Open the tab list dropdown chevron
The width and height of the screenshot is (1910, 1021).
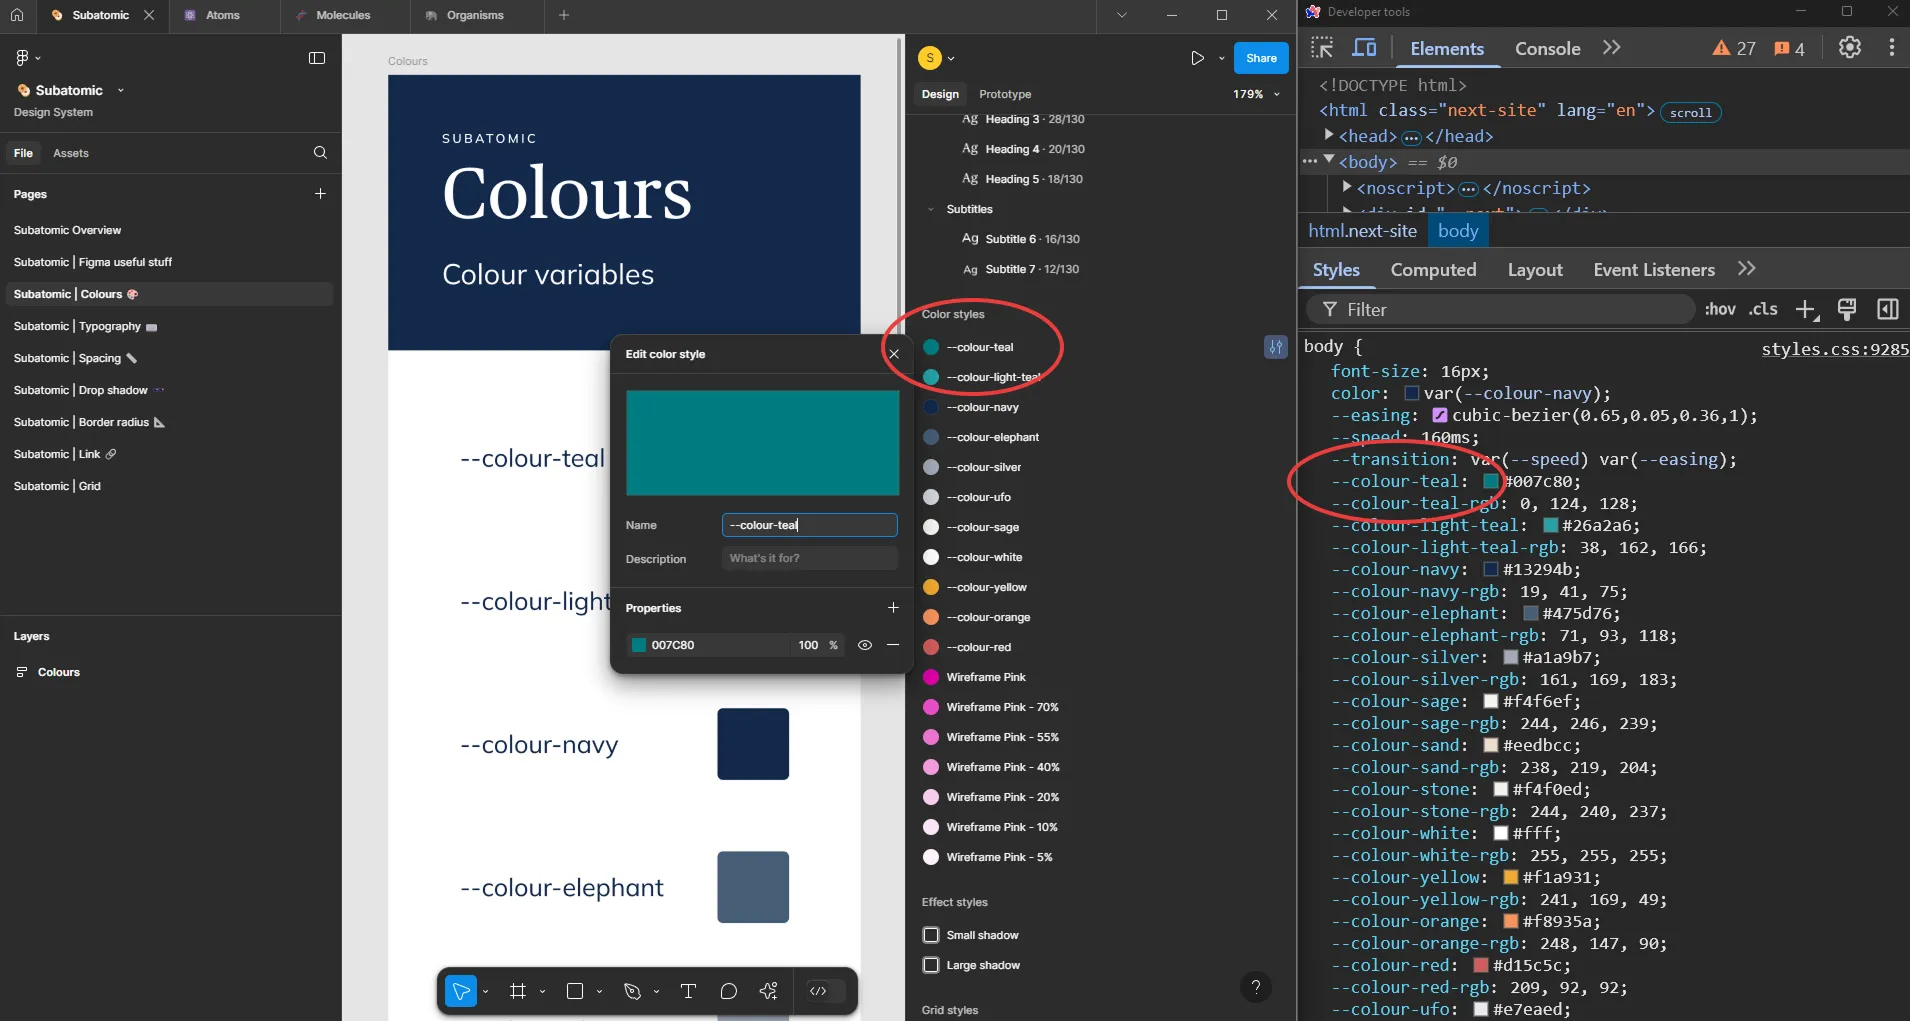point(1122,15)
